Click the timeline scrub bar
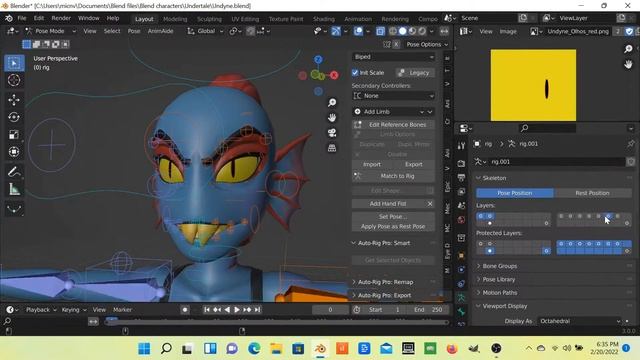 [x=277, y=322]
